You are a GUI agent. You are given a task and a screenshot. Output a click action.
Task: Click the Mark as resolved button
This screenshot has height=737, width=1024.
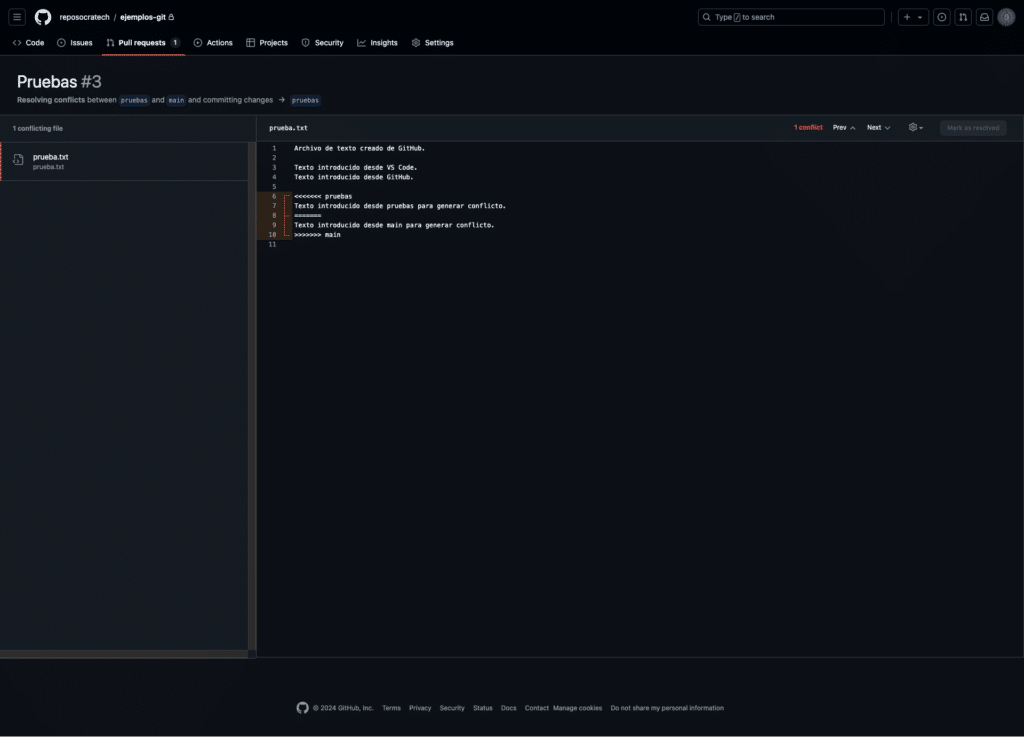tap(973, 128)
